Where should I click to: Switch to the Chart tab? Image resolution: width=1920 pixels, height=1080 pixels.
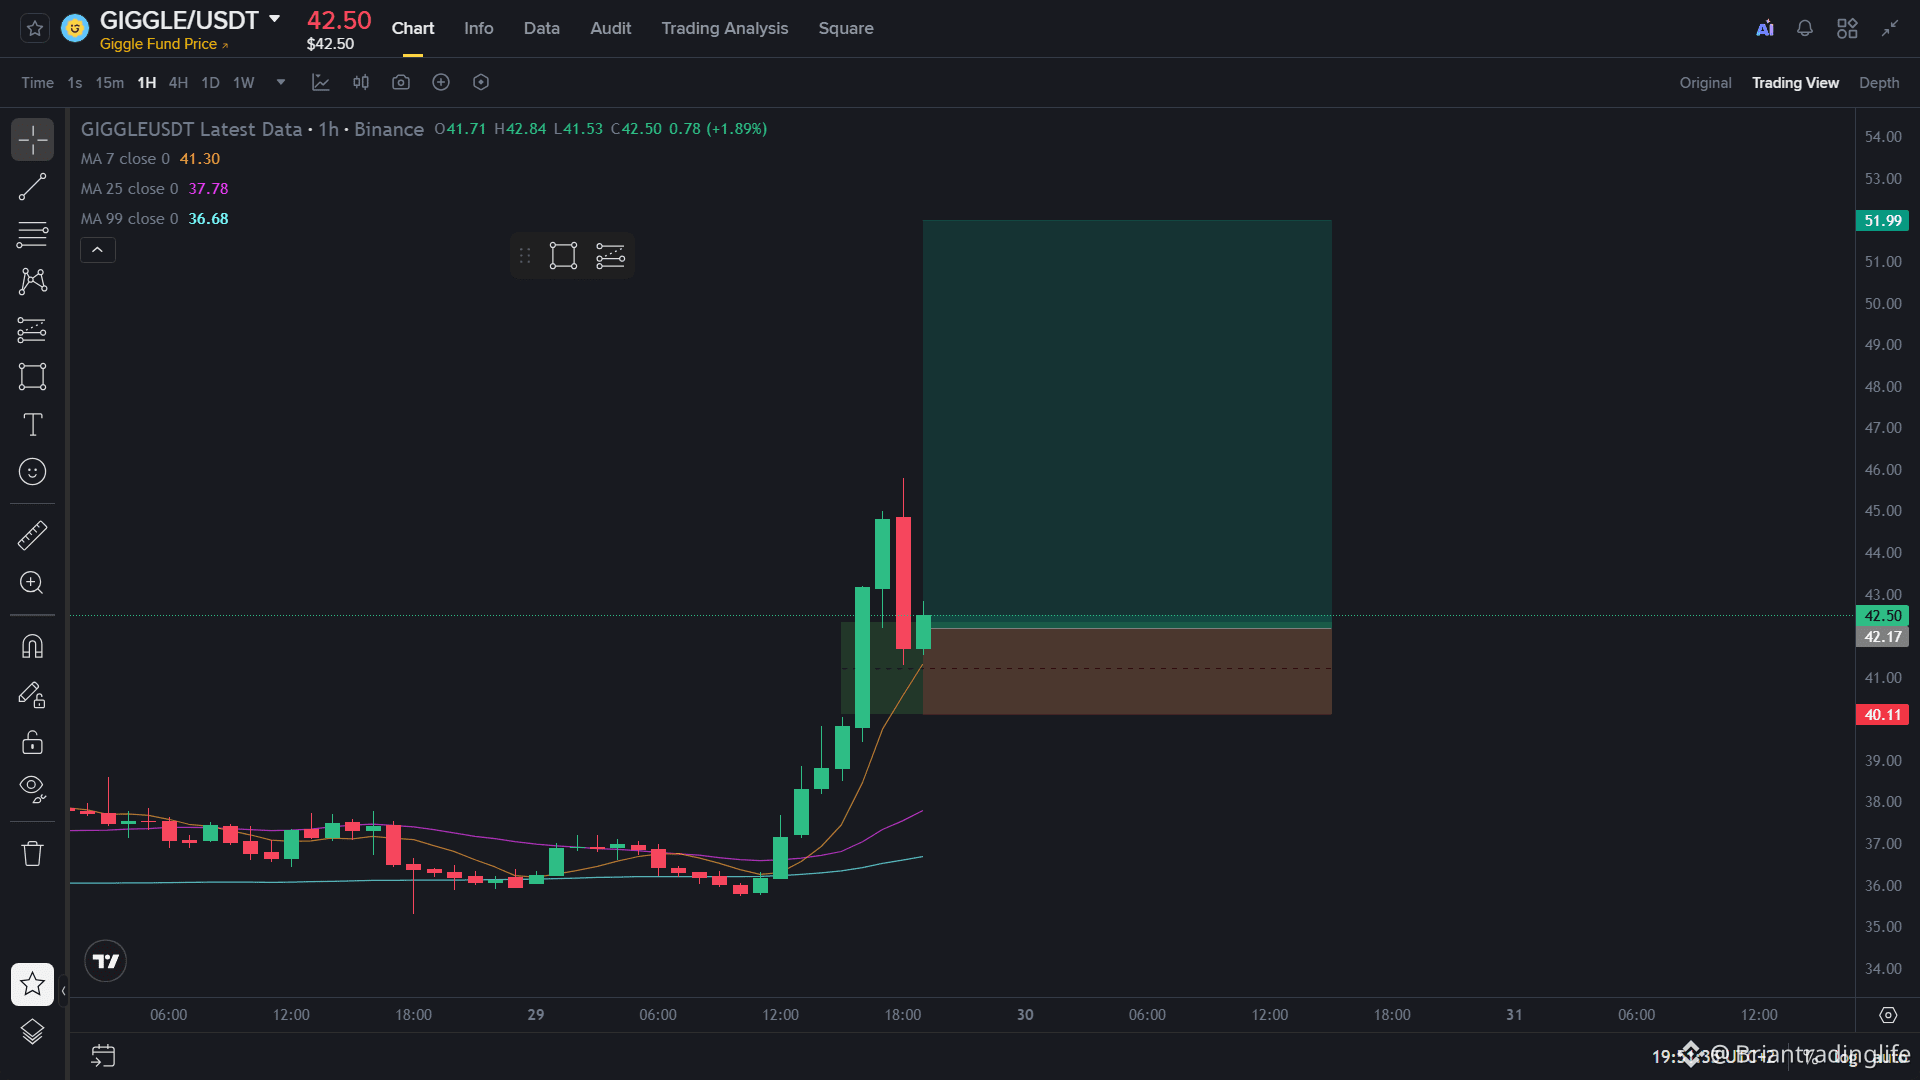(413, 29)
